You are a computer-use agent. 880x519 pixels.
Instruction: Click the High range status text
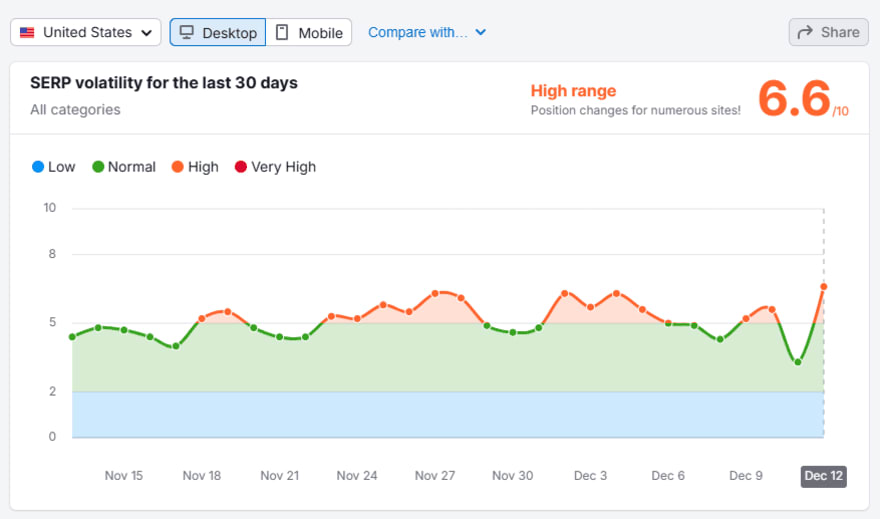pos(573,91)
